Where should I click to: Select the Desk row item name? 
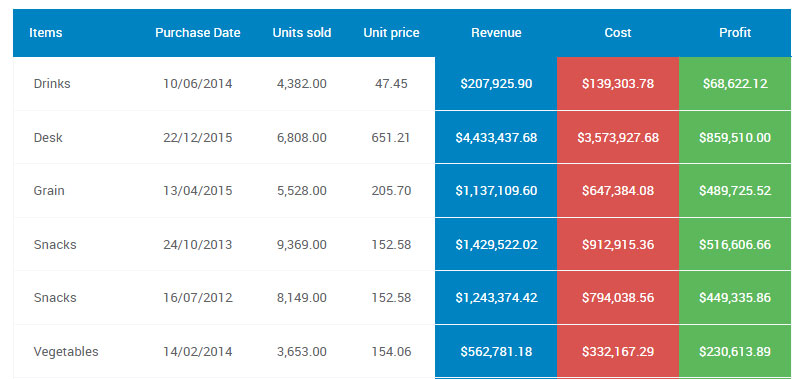click(48, 138)
